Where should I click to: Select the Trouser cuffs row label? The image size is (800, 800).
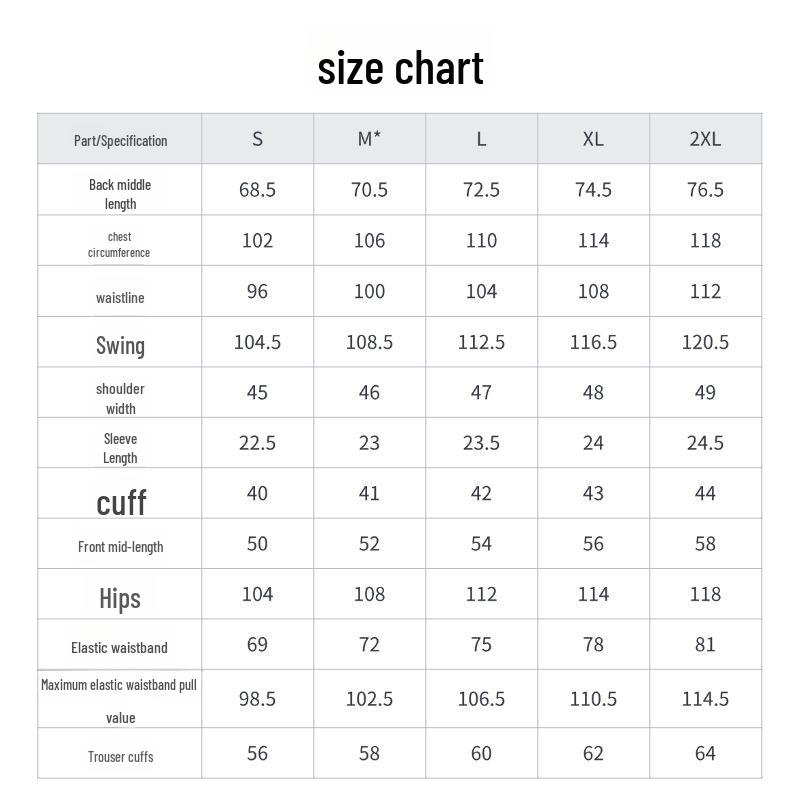coord(120,757)
